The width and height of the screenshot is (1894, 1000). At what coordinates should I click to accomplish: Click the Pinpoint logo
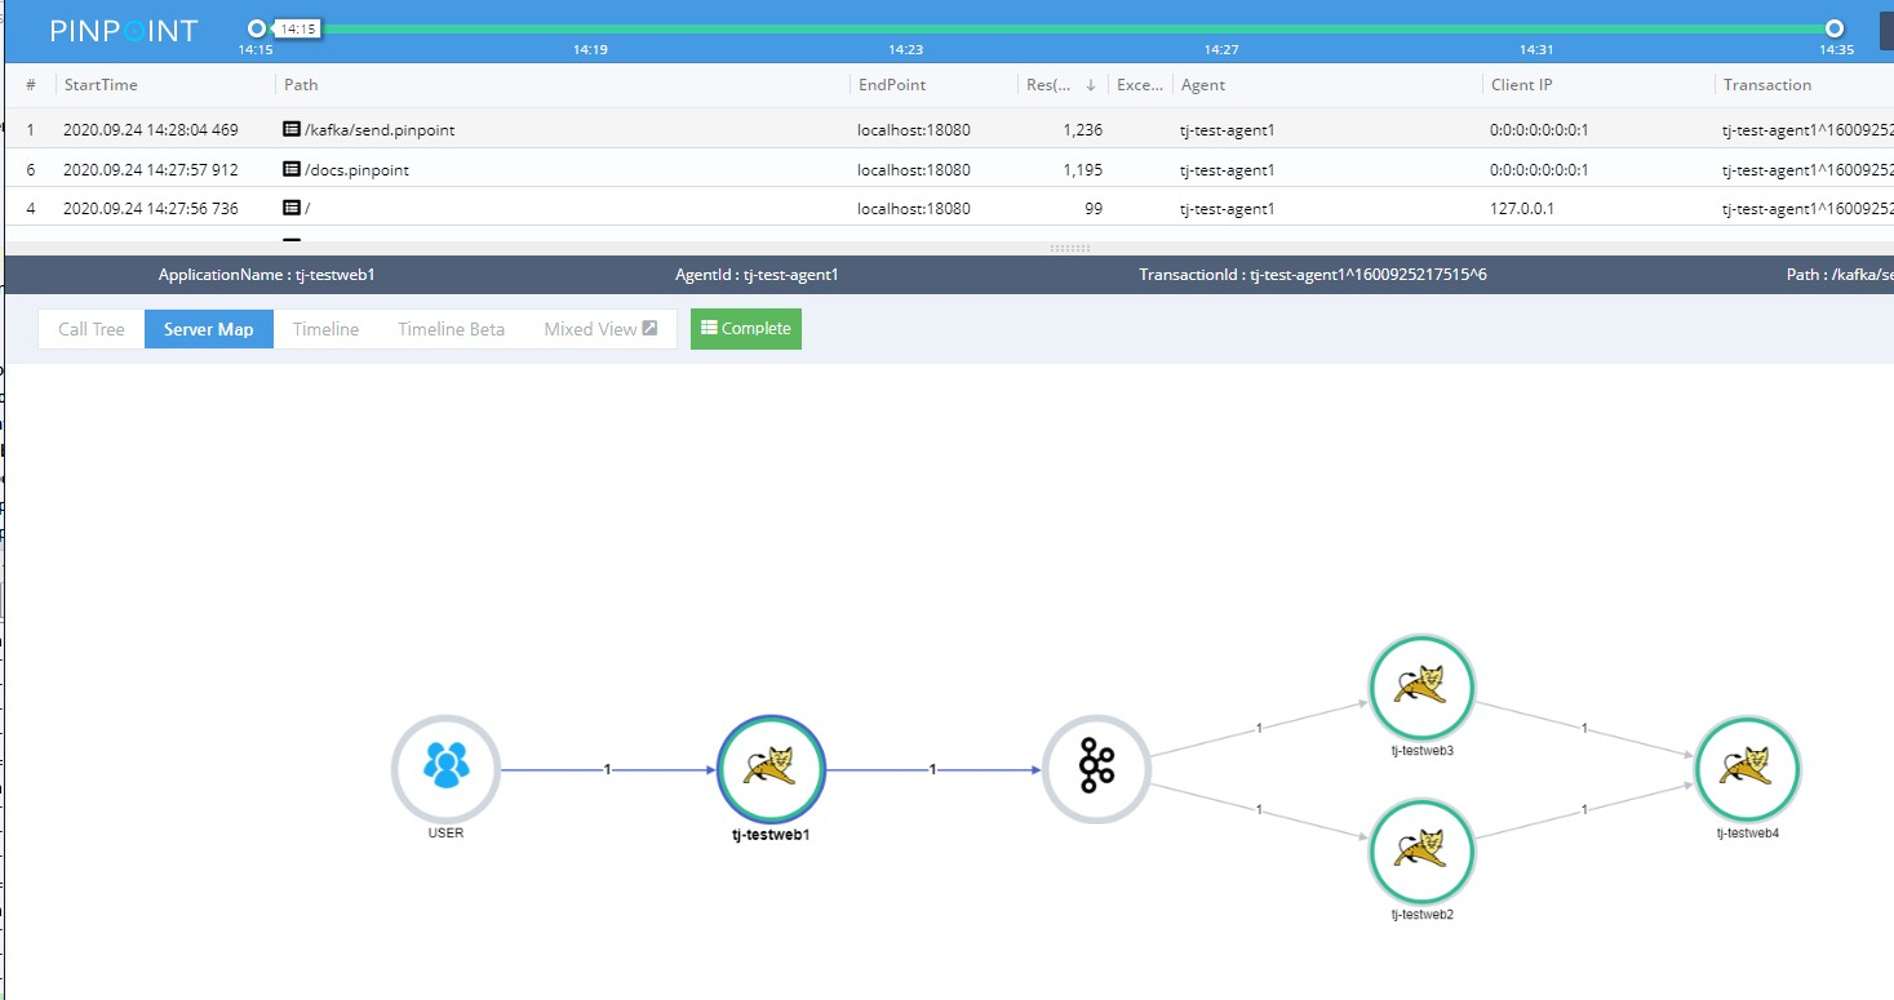124,31
